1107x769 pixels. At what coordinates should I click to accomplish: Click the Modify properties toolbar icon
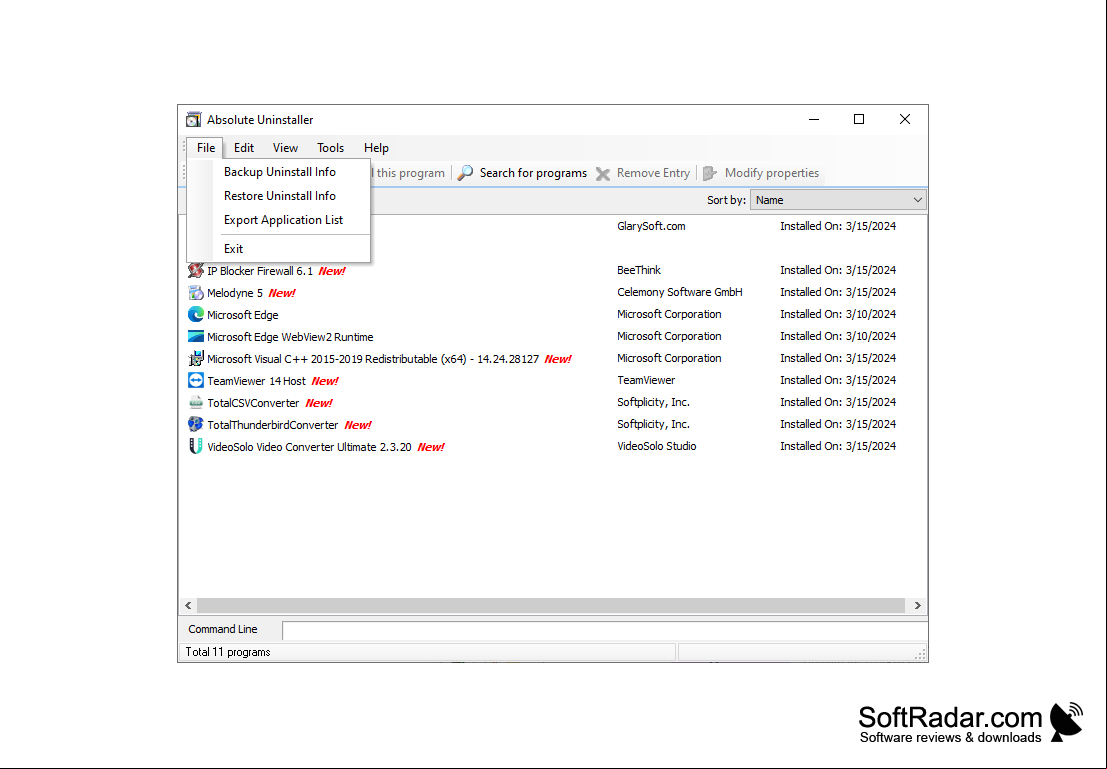coord(710,173)
